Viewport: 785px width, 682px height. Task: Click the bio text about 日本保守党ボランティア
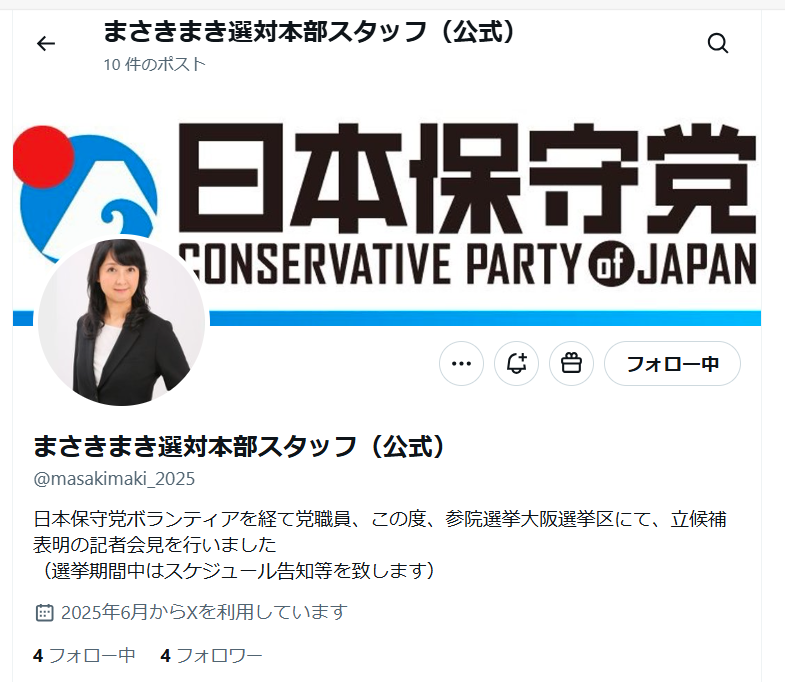click(379, 544)
